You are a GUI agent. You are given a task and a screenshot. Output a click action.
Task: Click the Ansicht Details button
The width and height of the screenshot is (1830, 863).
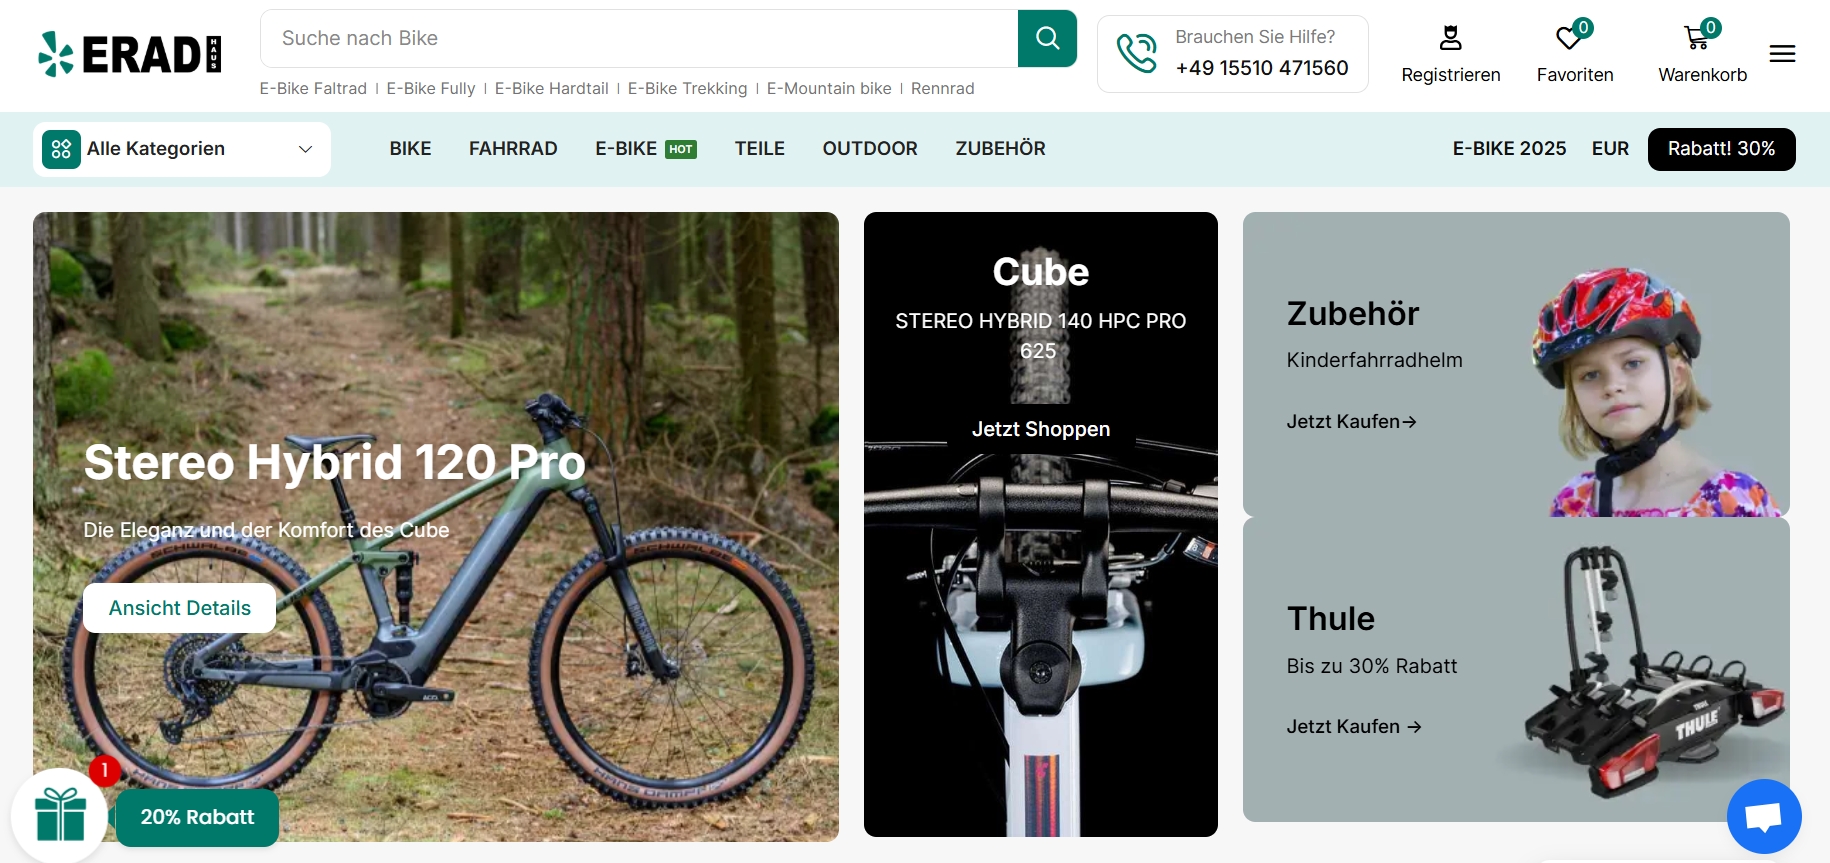click(180, 608)
